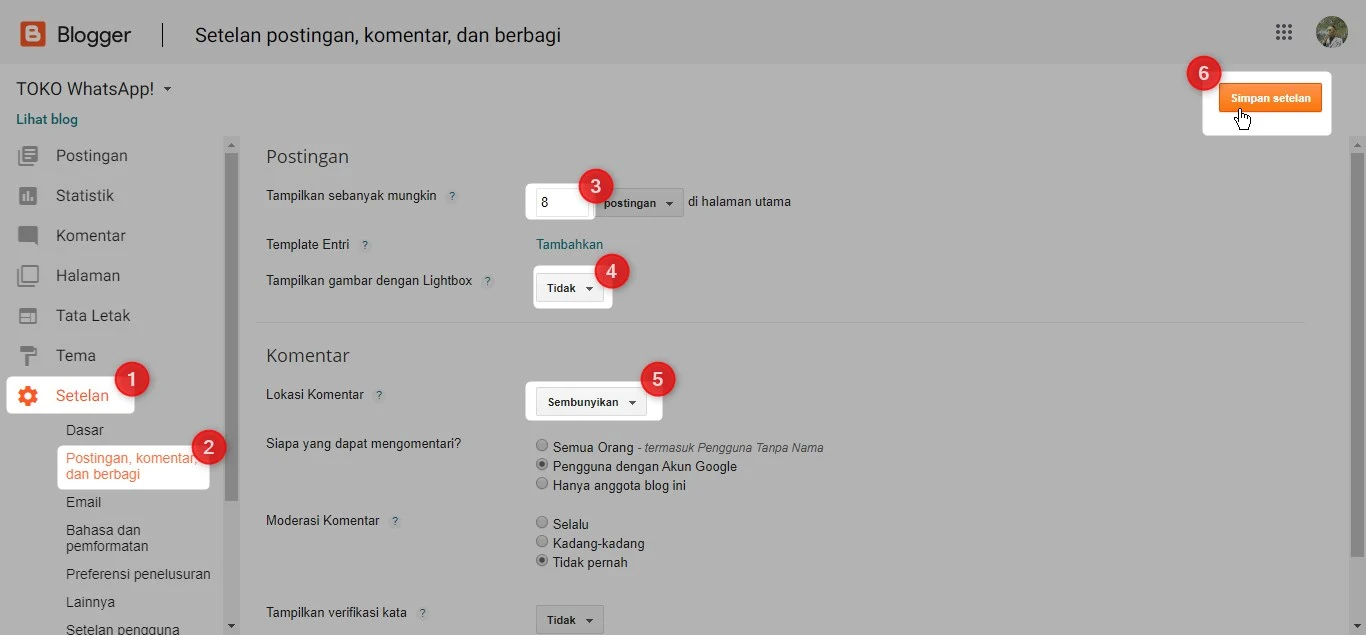1366x635 pixels.
Task: Click Tambahkan link for Template Entri
Action: click(569, 244)
